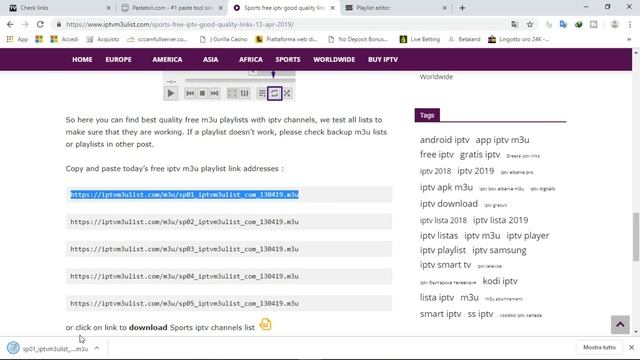Click the sp04_iptvm3ulist_com_130419.m3u link text
The image size is (640, 360).
[184, 276]
